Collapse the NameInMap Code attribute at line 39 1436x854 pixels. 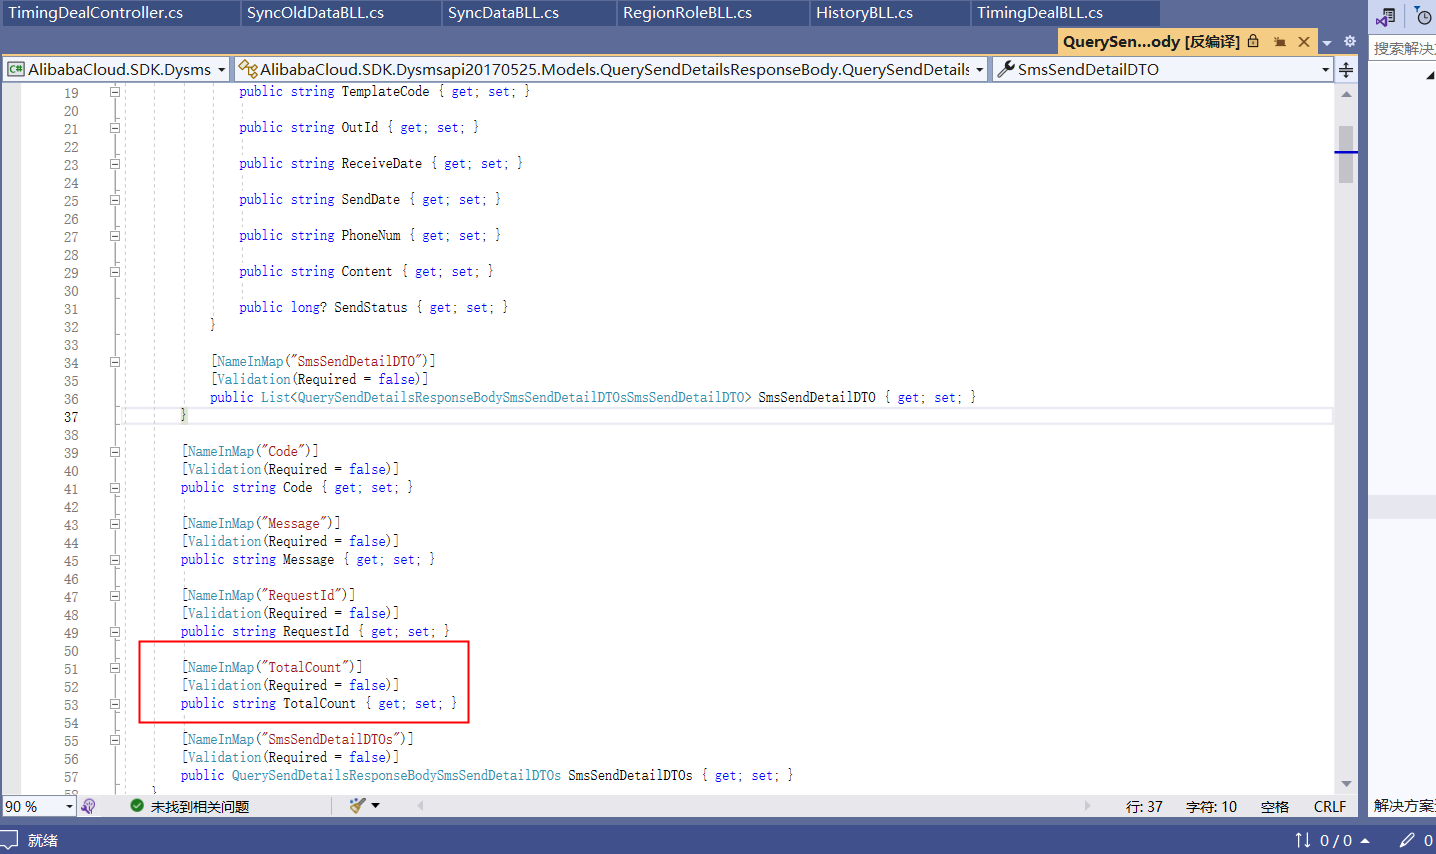(115, 451)
